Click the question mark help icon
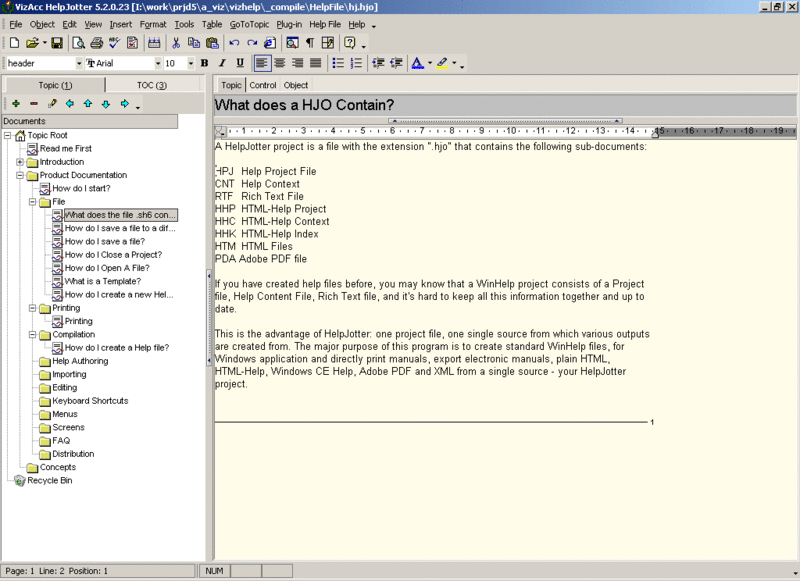 tap(349, 43)
